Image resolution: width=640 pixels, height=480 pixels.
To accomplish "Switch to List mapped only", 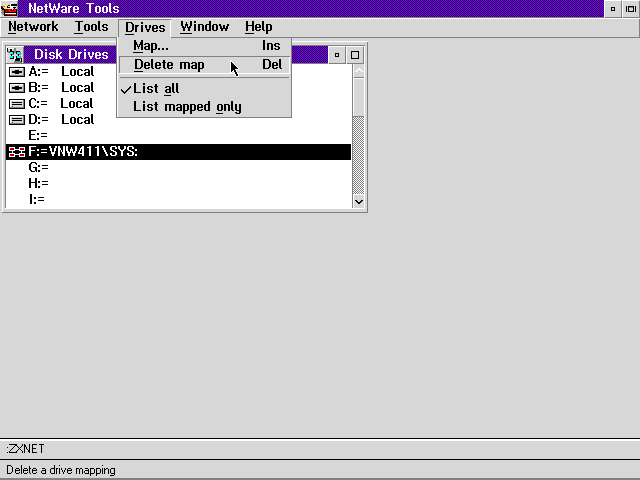I will [x=204, y=107].
